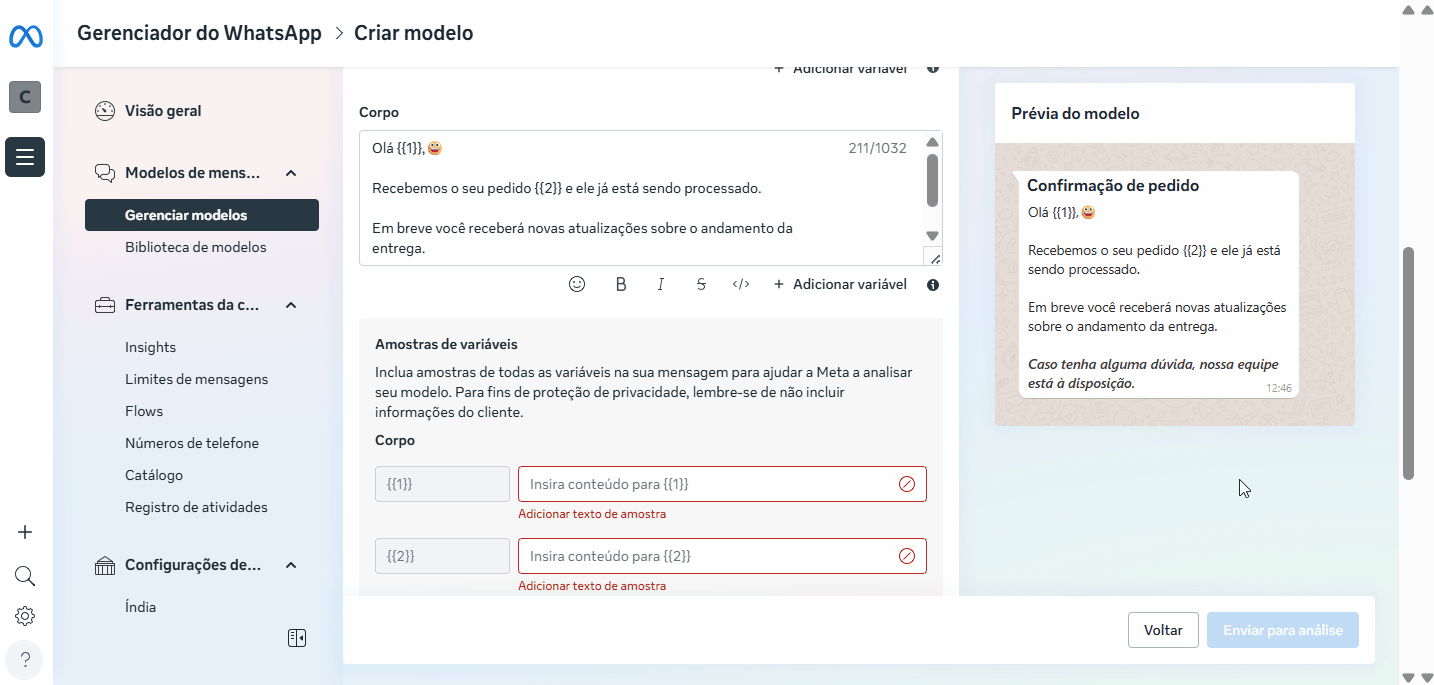Toggle strikethrough formatting in body toolbar
1434x685 pixels.
point(701,284)
